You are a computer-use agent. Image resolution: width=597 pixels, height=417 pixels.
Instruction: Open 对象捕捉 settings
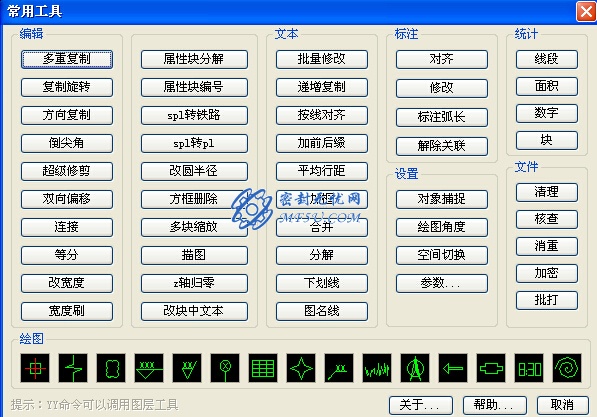tap(442, 199)
